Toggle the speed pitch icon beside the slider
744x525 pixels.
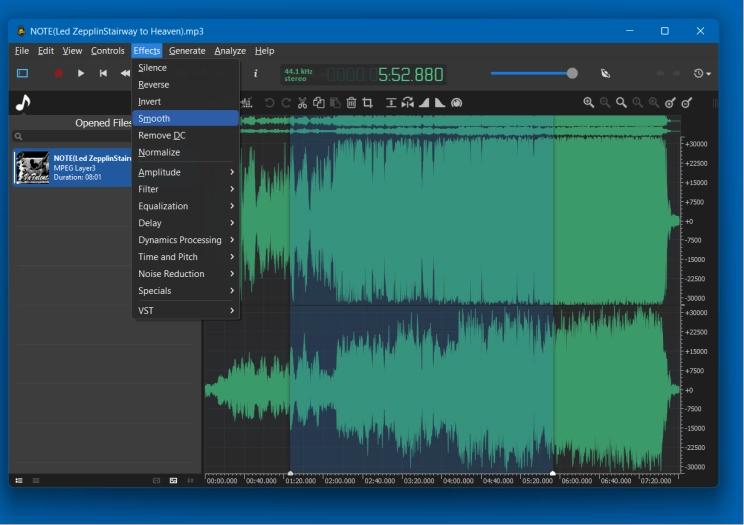[x=605, y=73]
